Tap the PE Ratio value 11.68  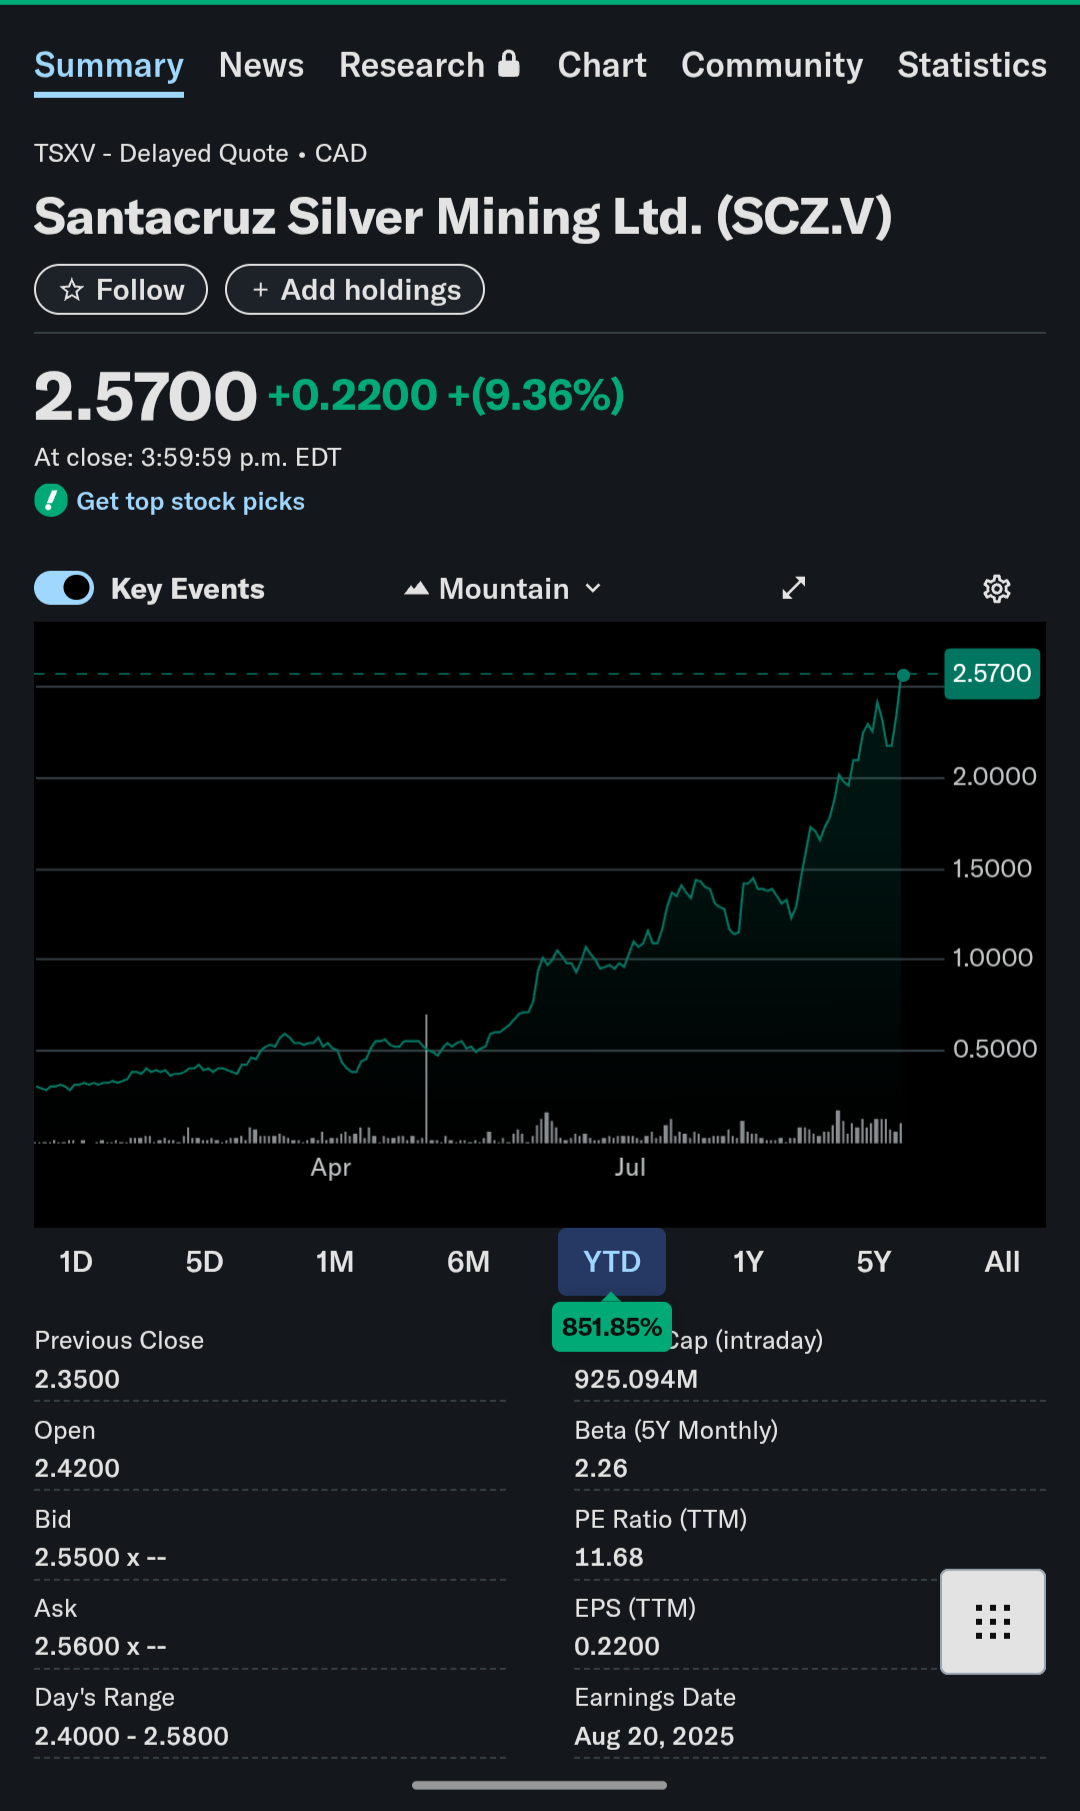[609, 1557]
